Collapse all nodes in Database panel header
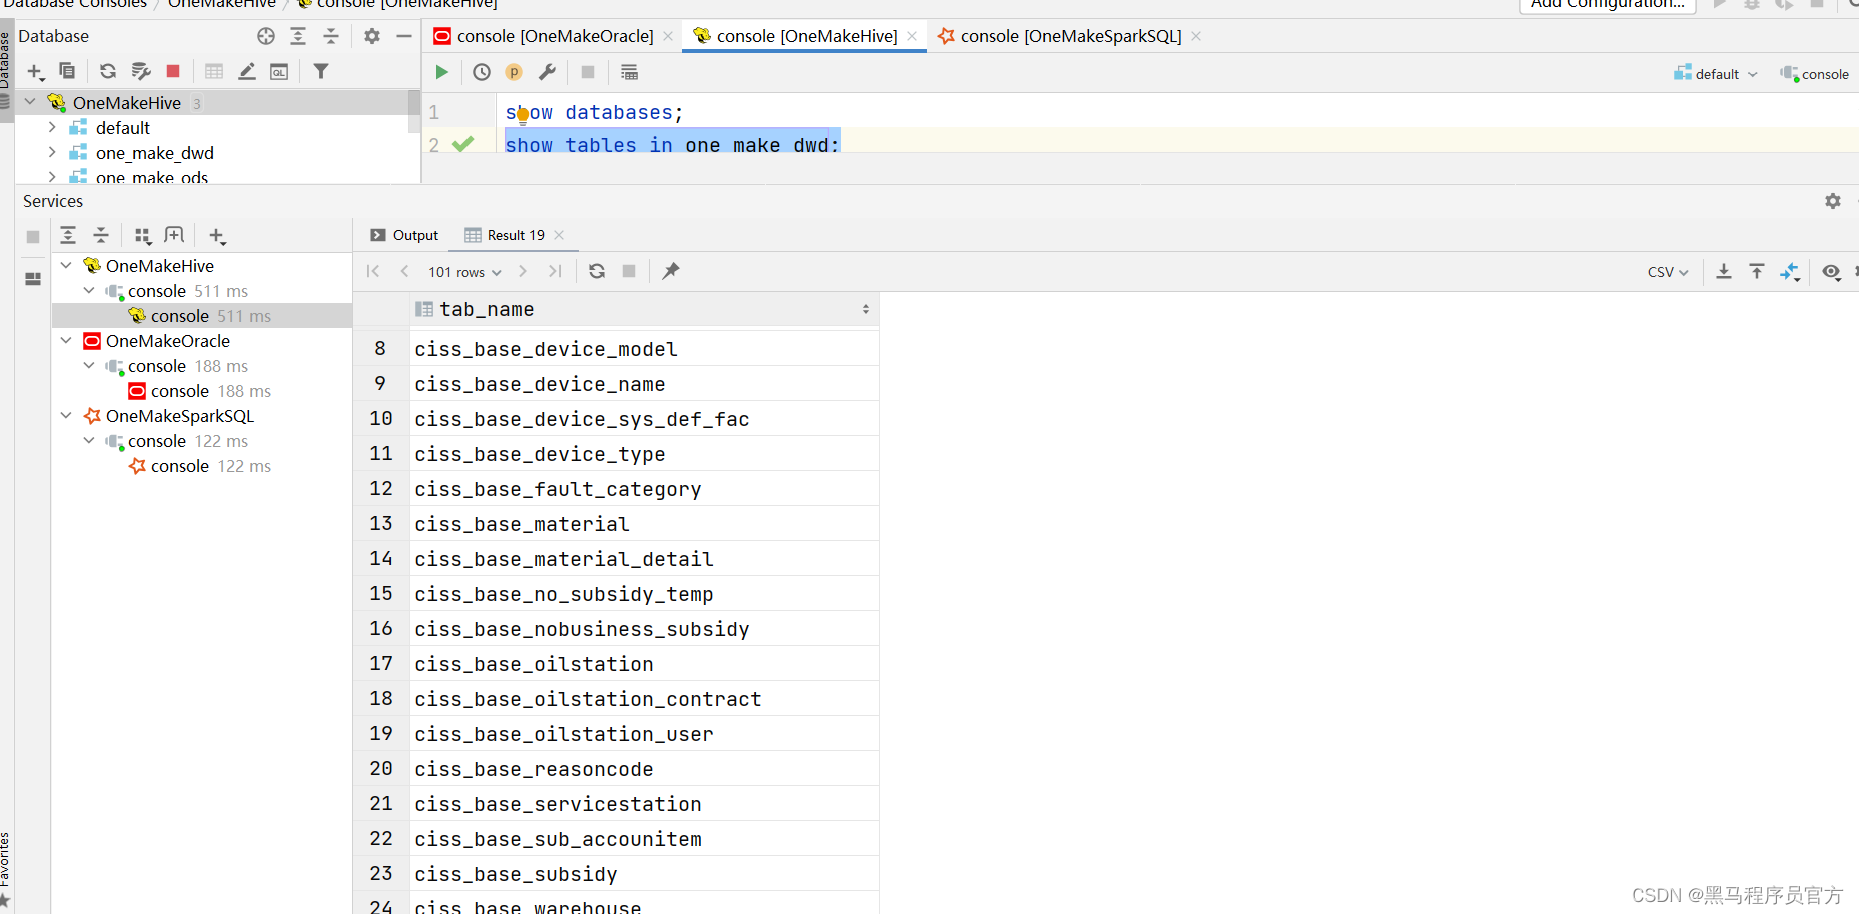Viewport: 1859px width, 914px height. [331, 36]
